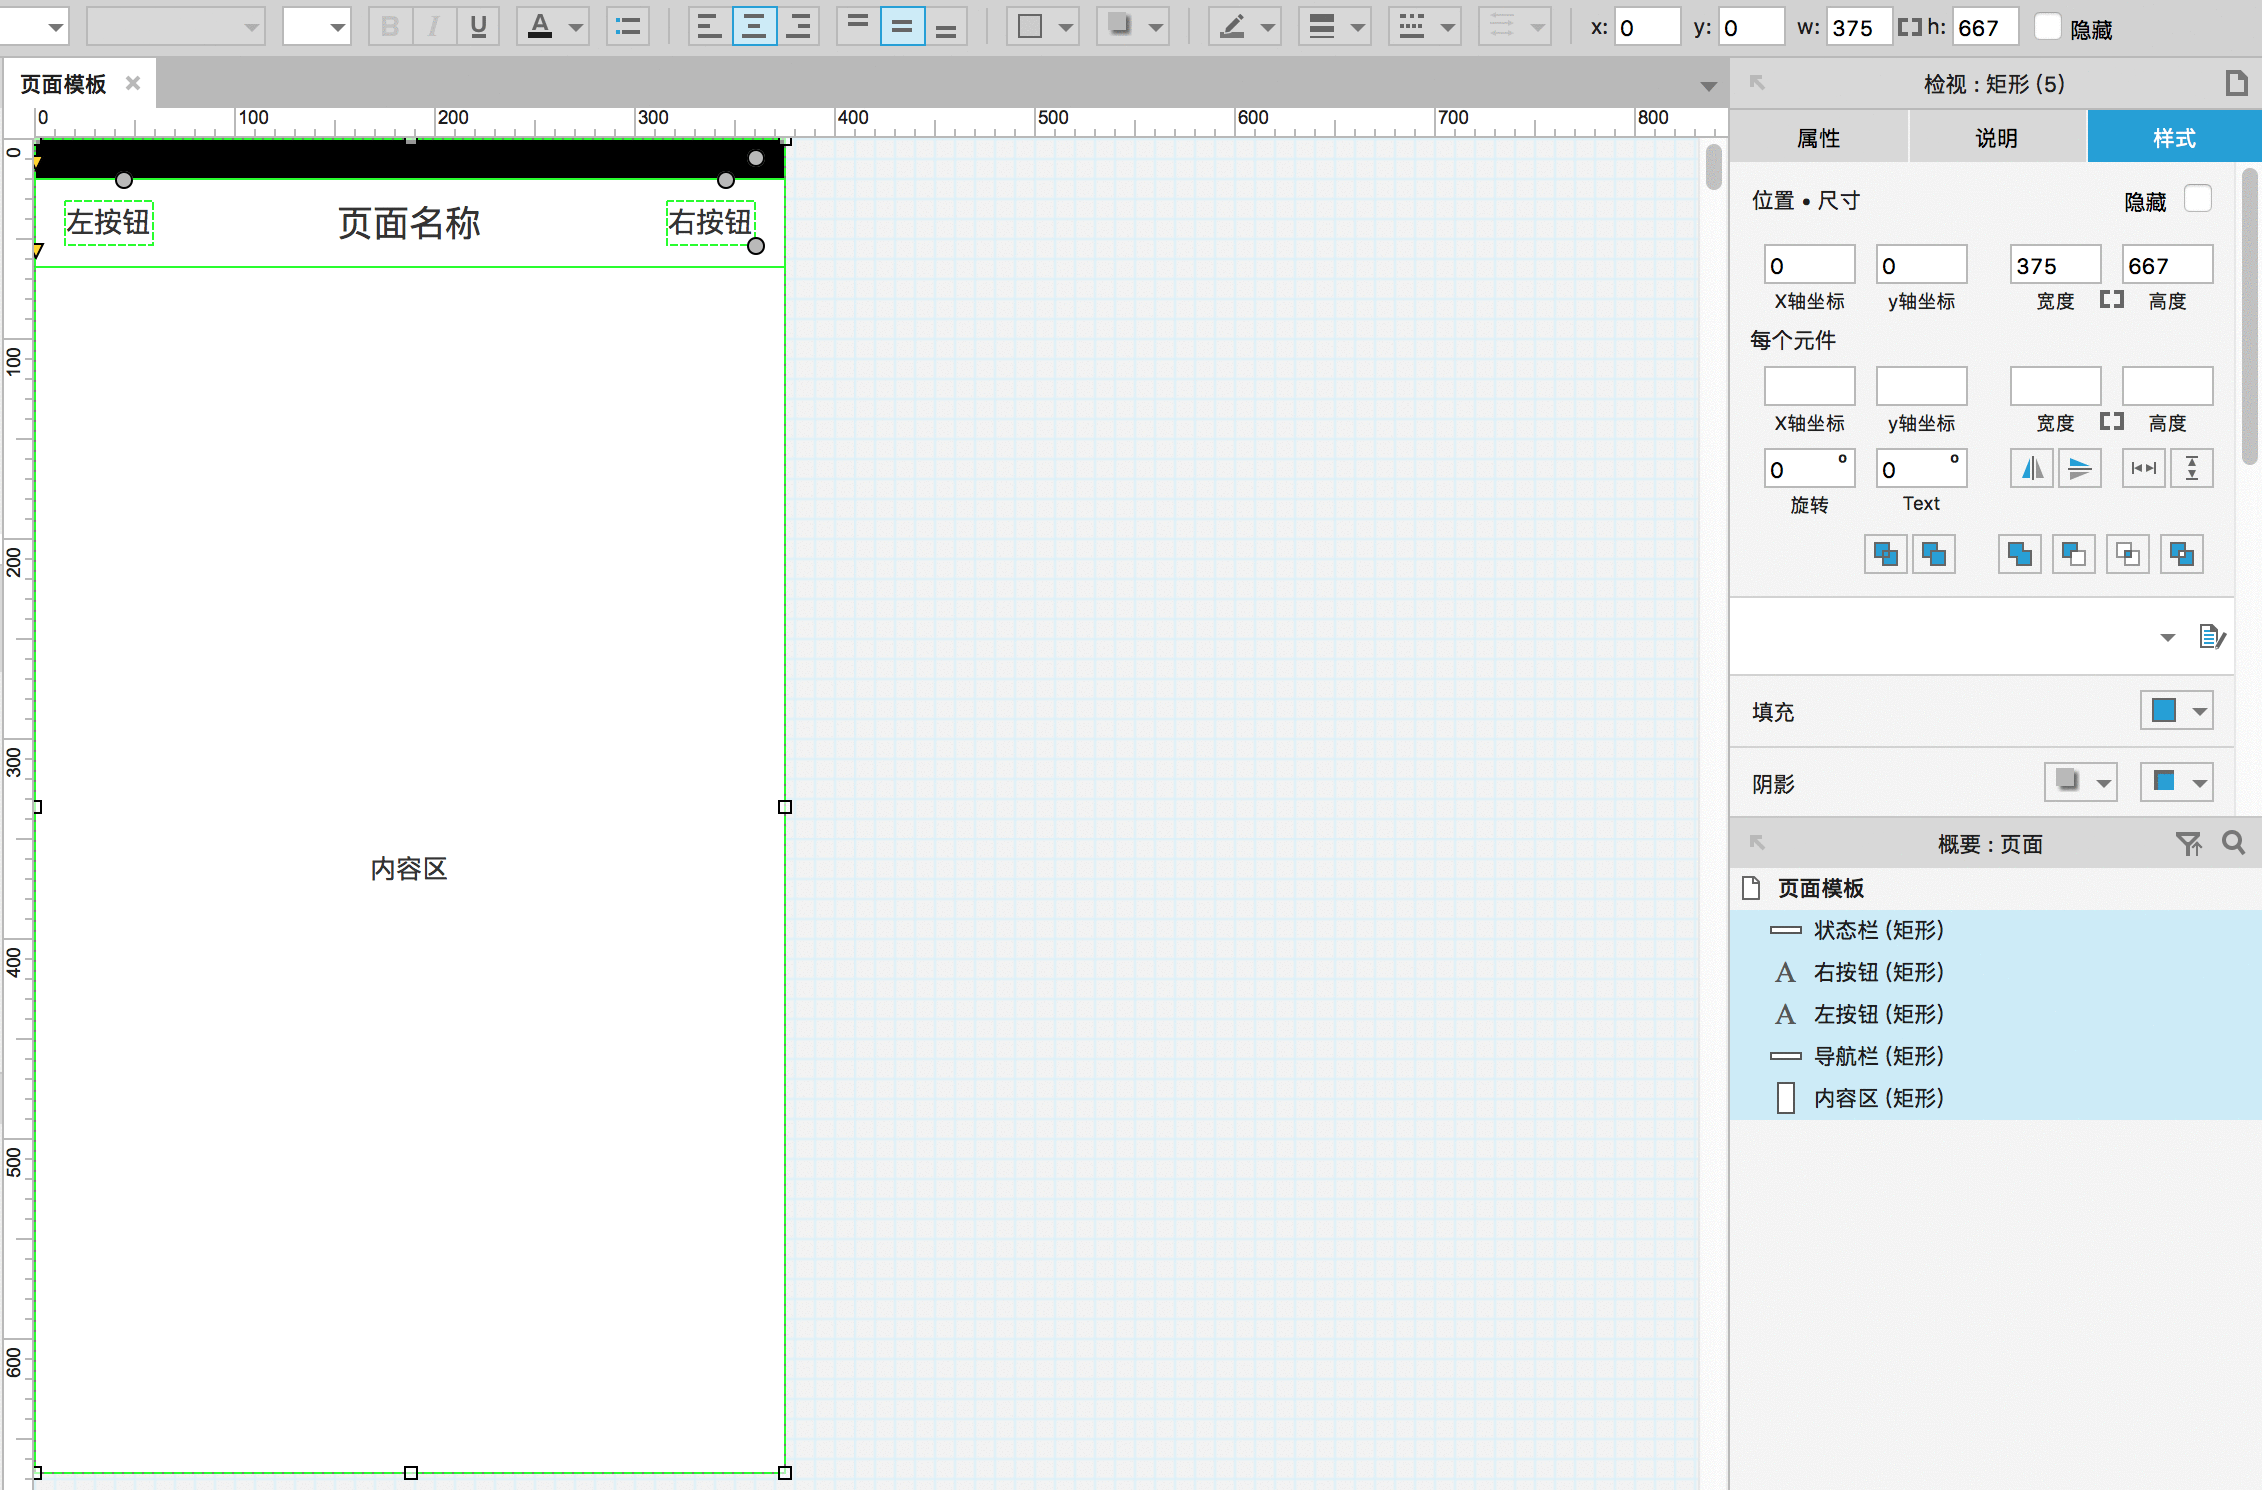Open the font family dropdown
Image resolution: width=2262 pixels, height=1490 pixels.
[x=175, y=27]
